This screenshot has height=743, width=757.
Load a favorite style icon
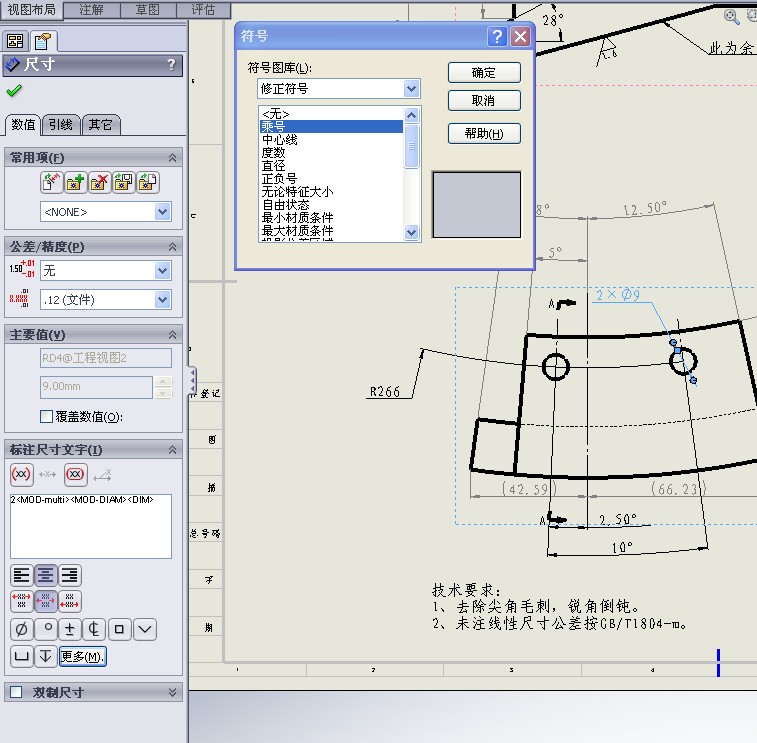click(x=148, y=182)
